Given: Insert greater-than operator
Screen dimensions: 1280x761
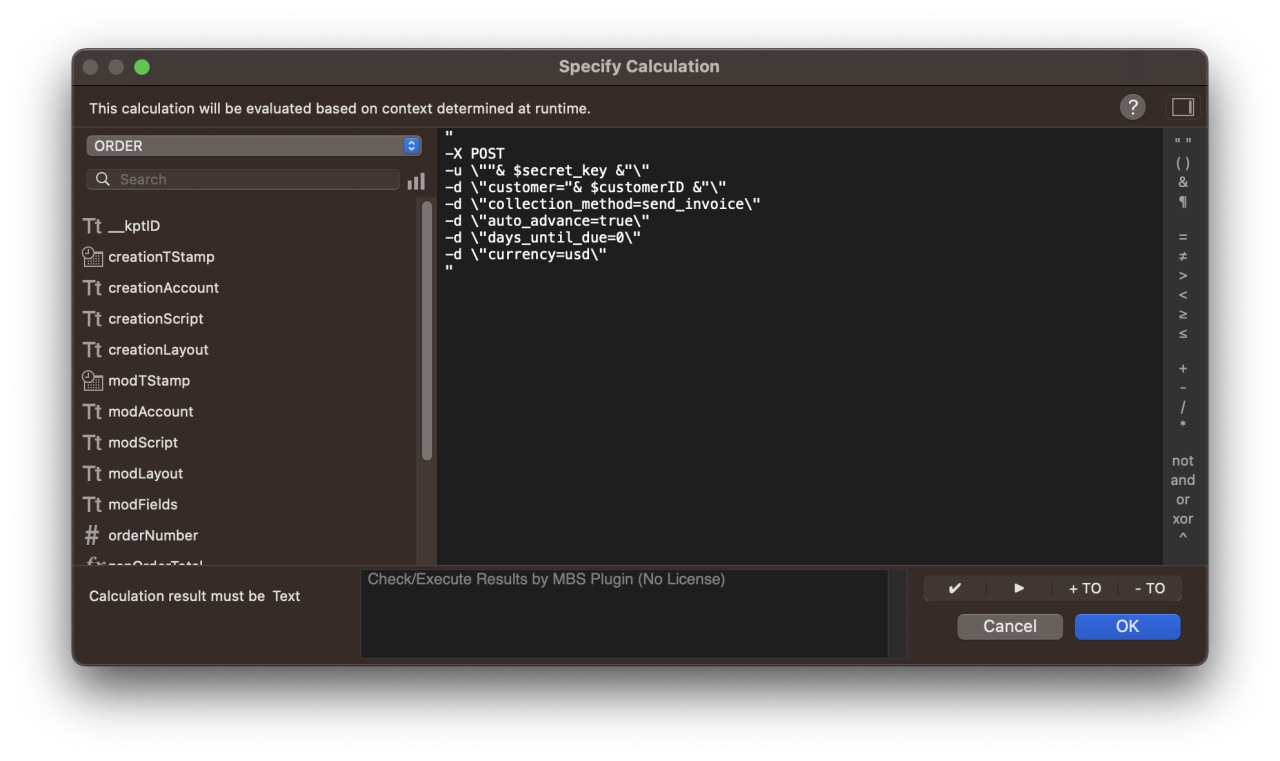Looking at the screenshot, I should click(x=1183, y=275).
